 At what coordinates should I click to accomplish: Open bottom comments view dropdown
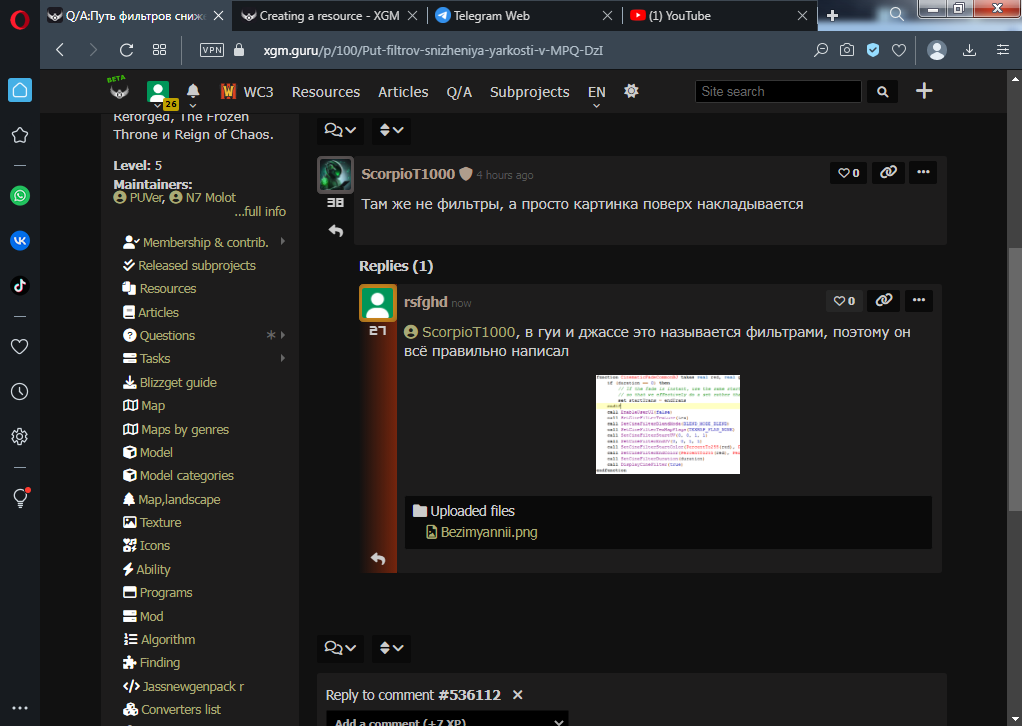coord(340,648)
